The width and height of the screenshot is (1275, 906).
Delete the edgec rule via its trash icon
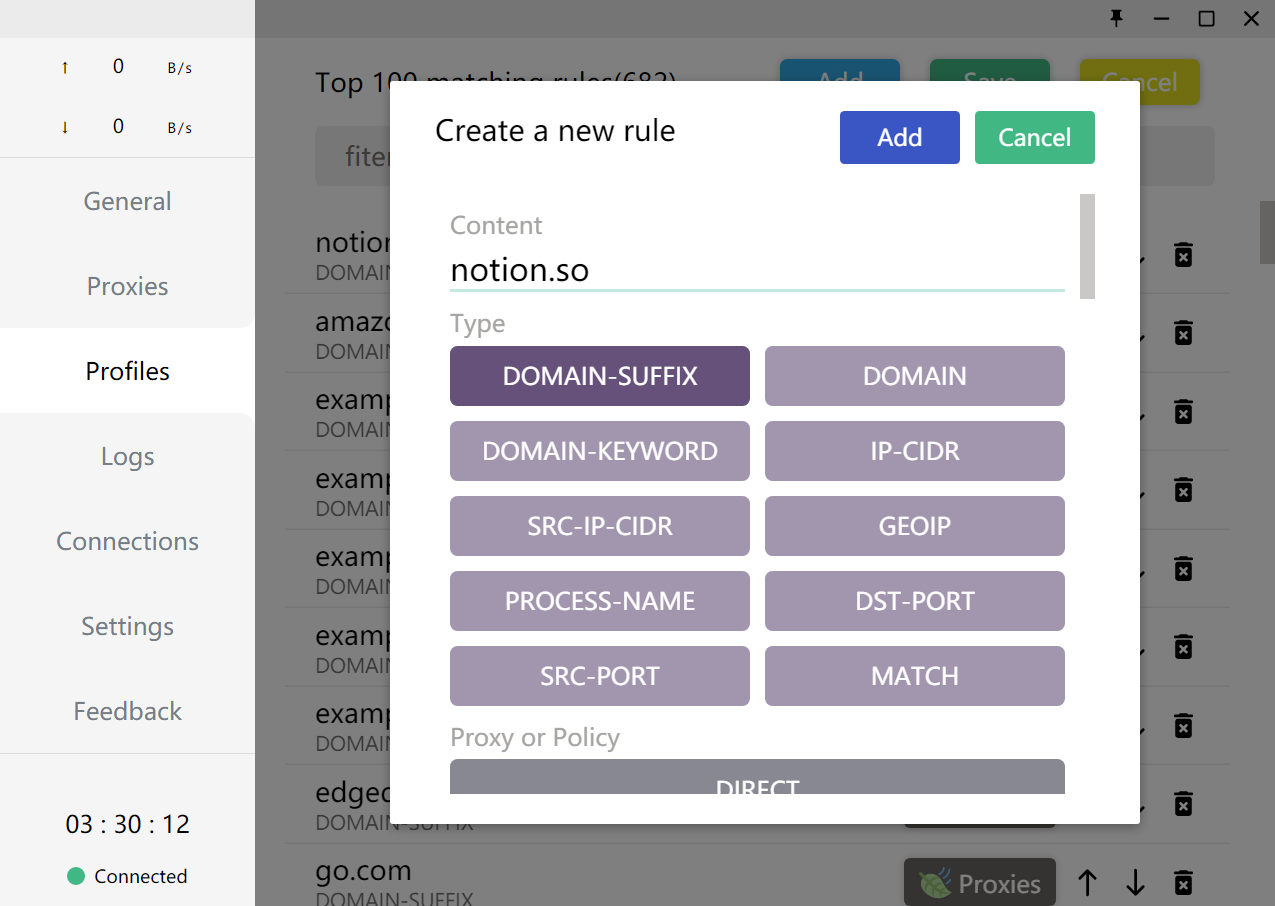point(1183,803)
